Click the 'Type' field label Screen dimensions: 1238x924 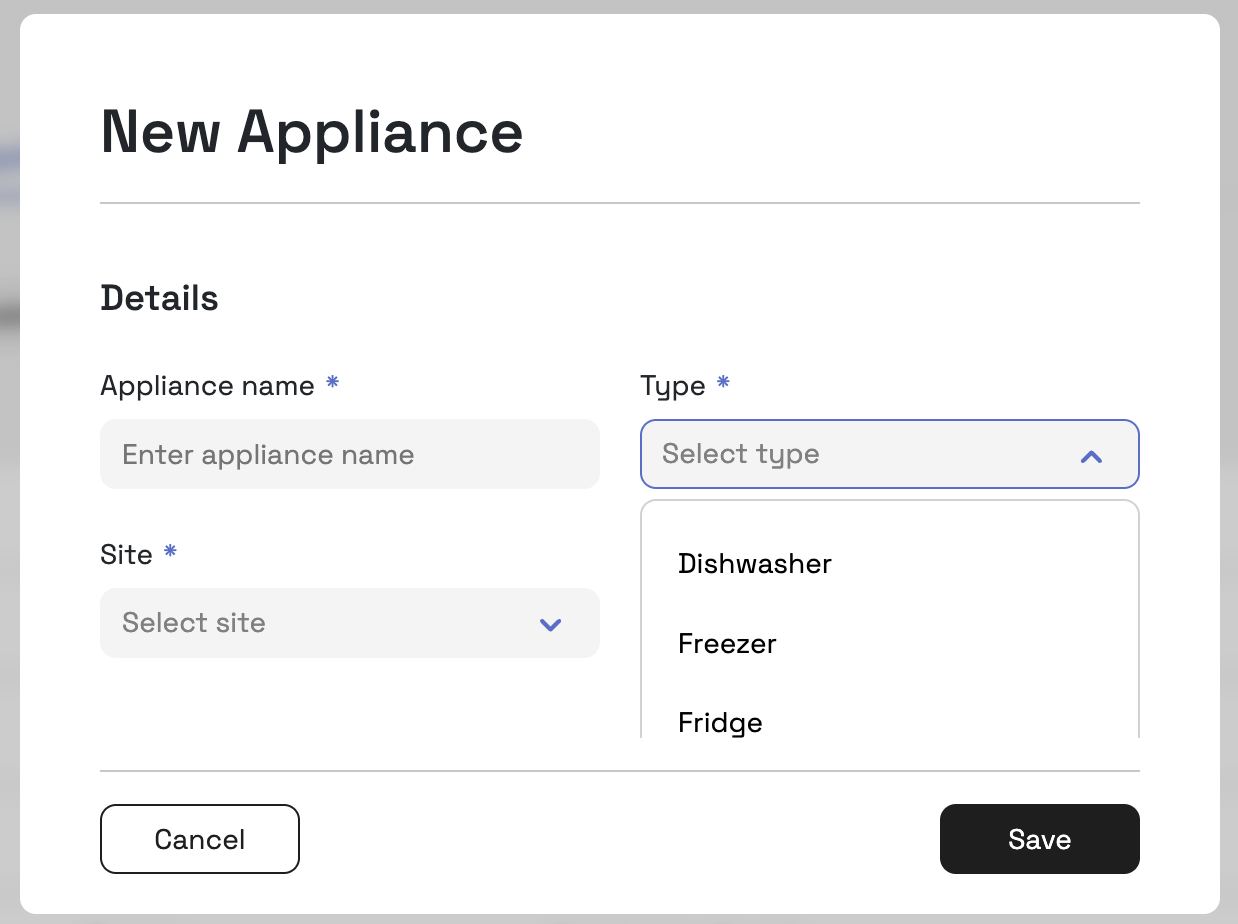[672, 386]
